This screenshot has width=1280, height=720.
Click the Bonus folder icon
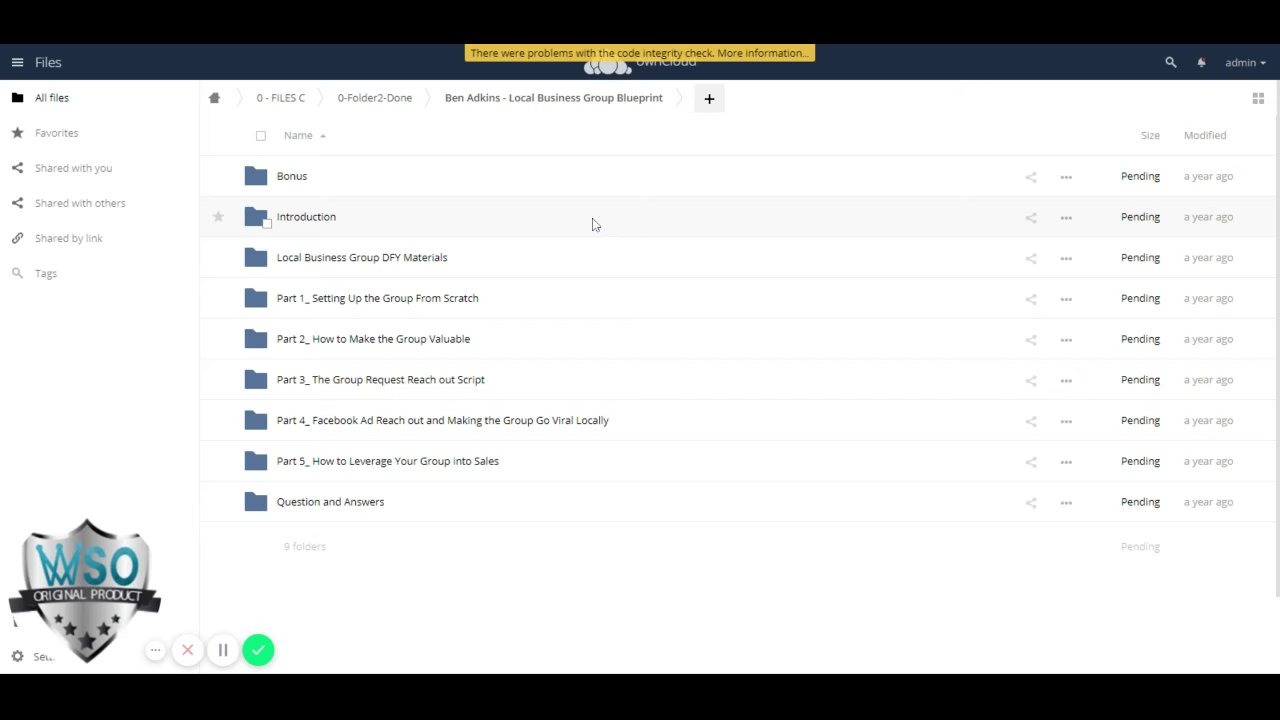tap(255, 176)
